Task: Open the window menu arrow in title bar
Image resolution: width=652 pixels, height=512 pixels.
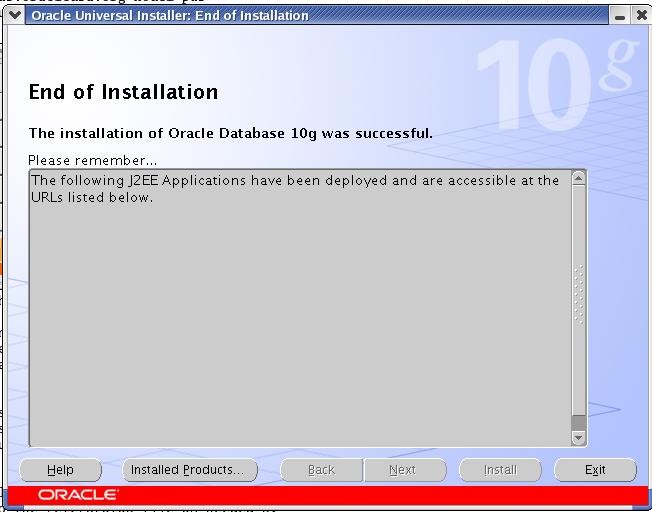Action: tap(15, 15)
